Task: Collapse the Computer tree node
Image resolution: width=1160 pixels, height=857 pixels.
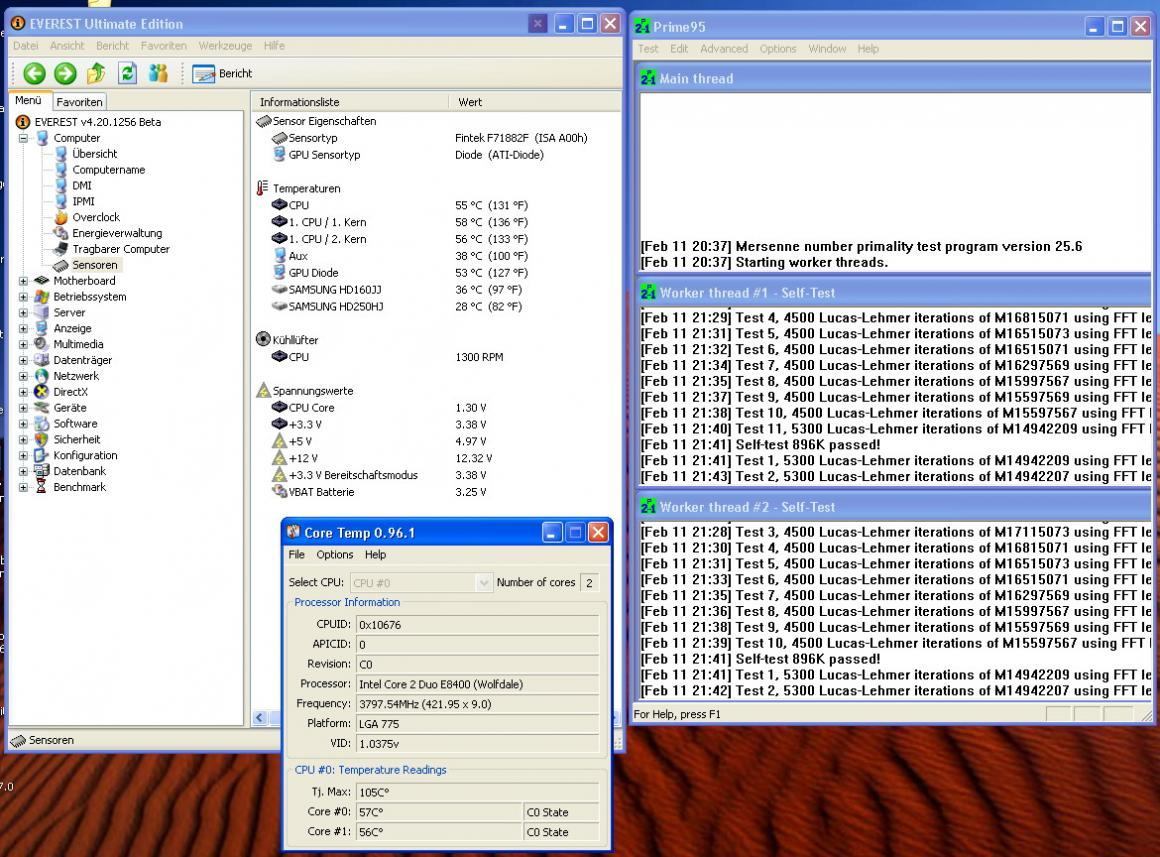Action: coord(23,138)
